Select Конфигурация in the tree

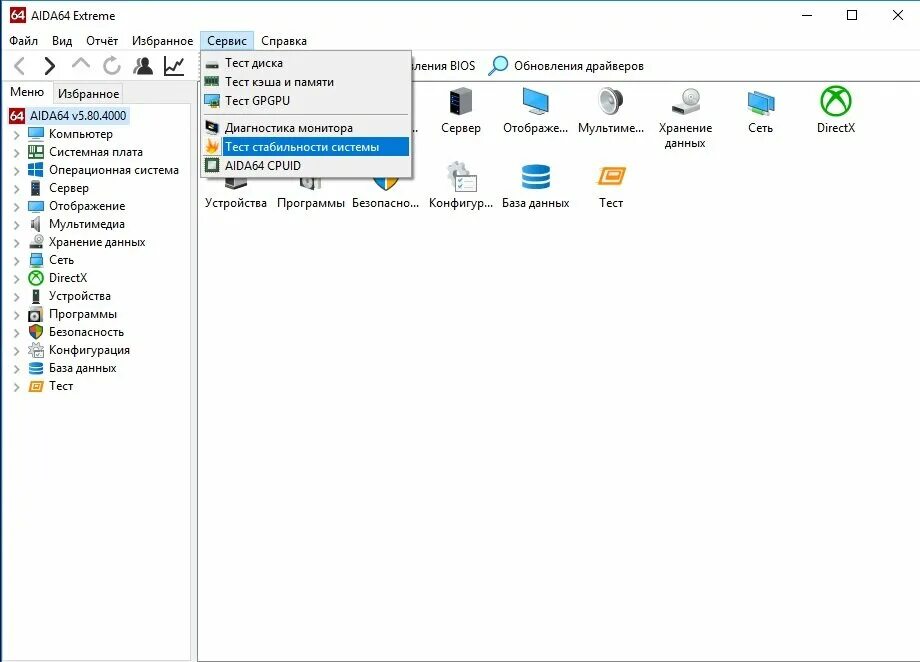pos(89,350)
